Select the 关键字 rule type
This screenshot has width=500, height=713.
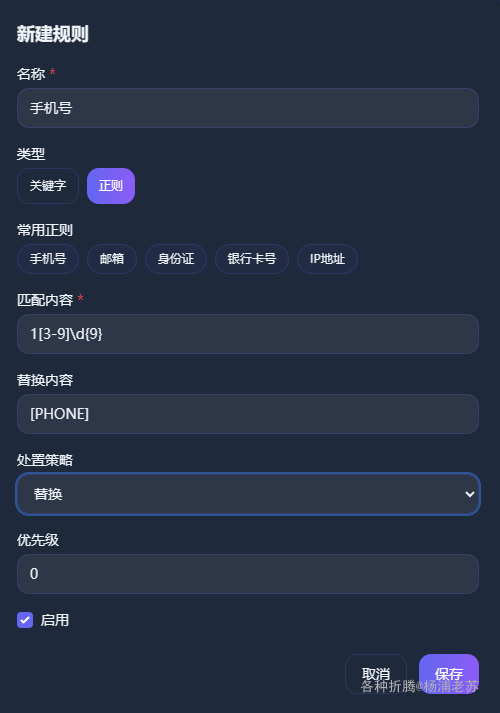point(48,186)
